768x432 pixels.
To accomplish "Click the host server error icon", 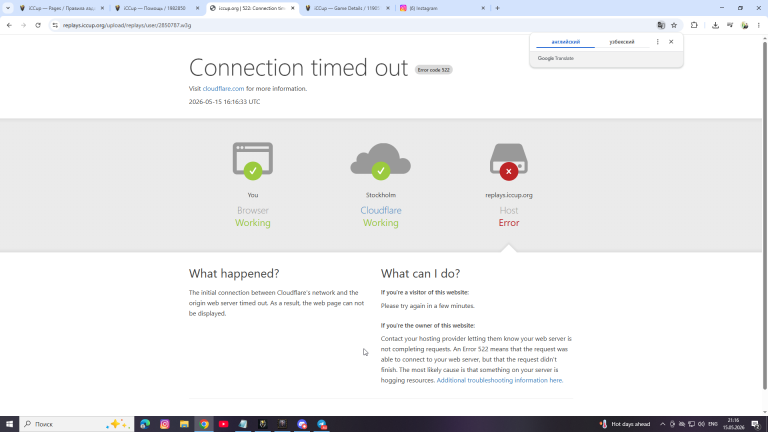I will tap(508, 161).
